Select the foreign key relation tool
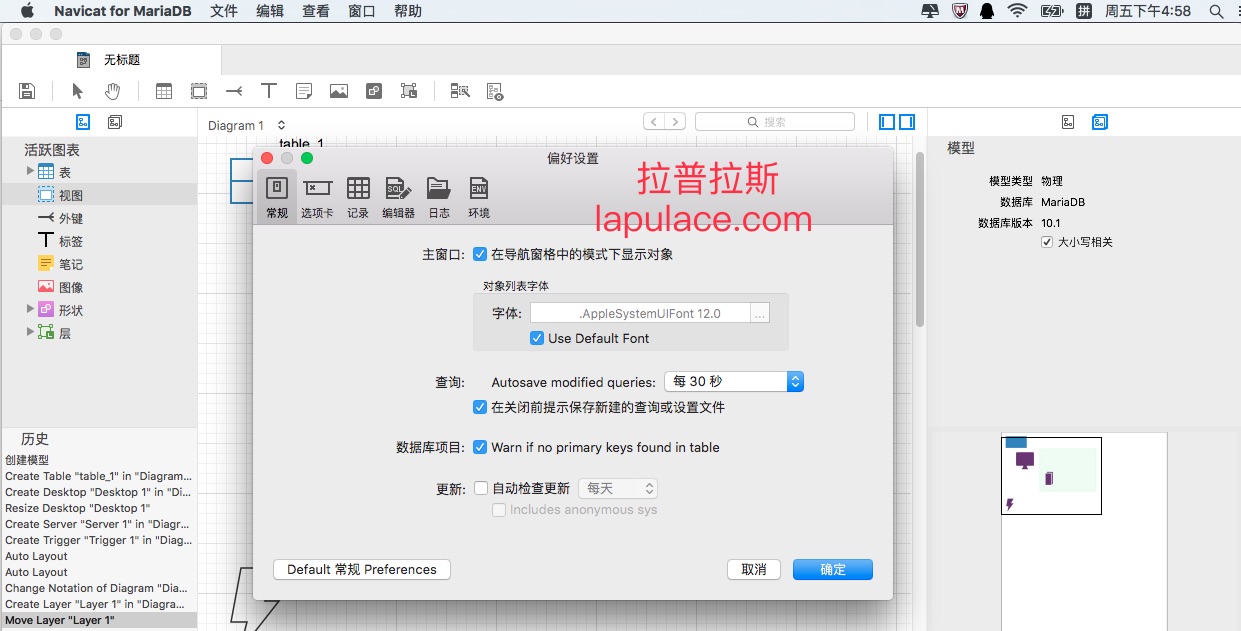Image resolution: width=1241 pixels, height=631 pixels. coord(234,91)
